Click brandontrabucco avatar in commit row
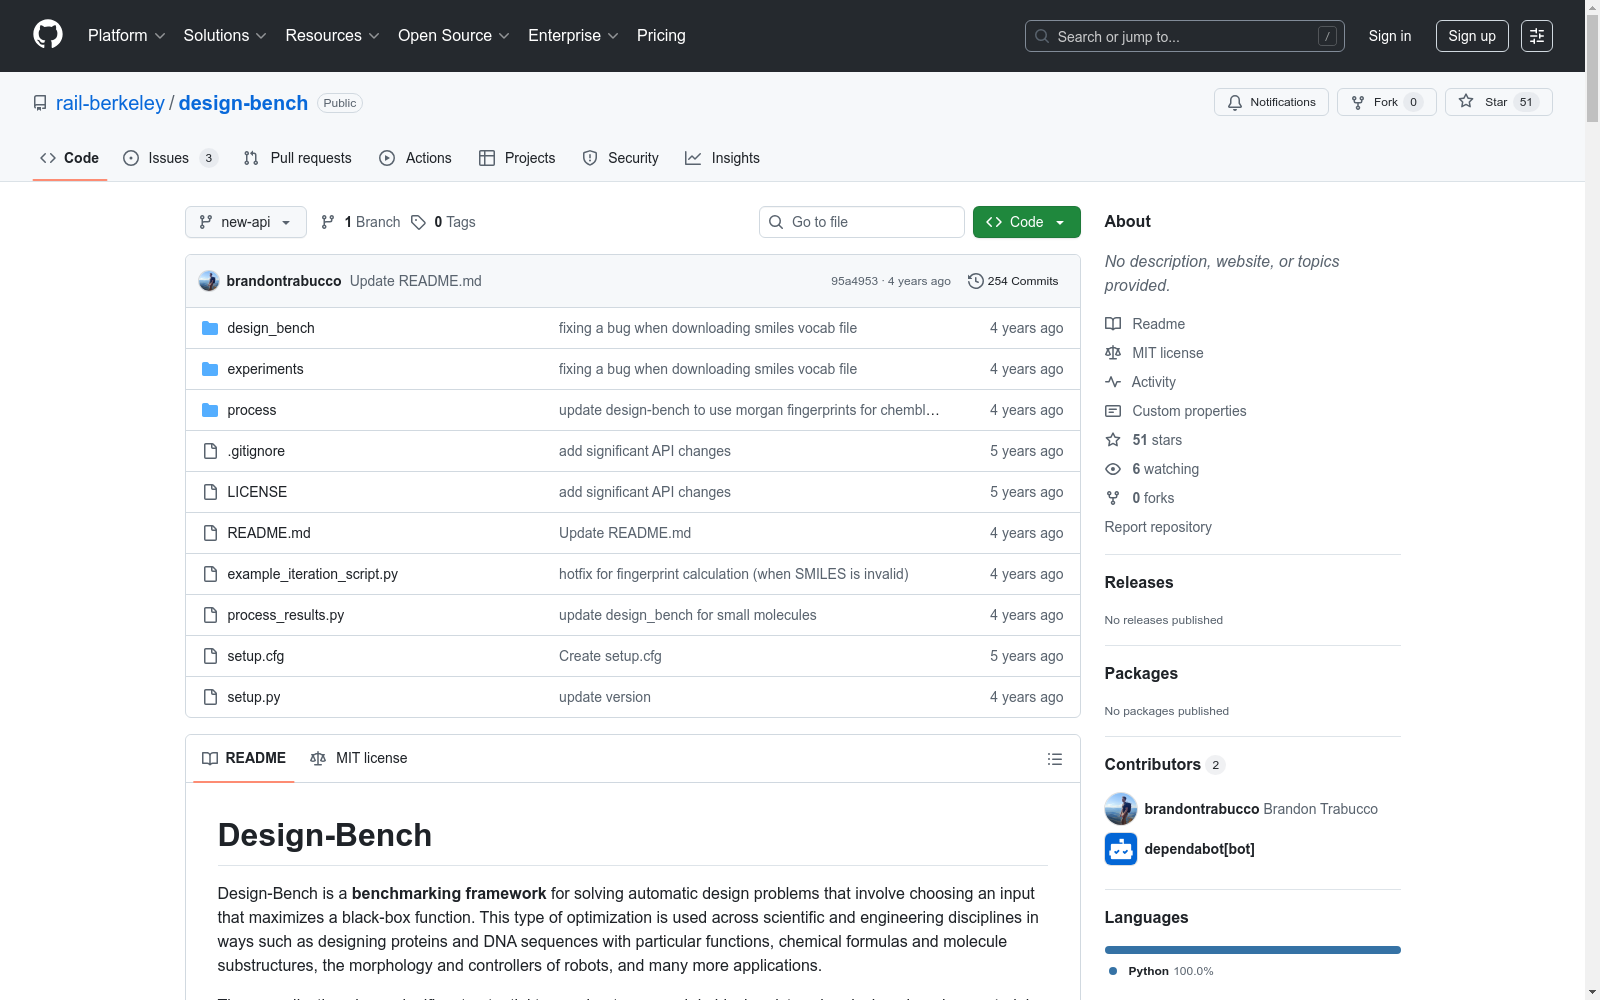This screenshot has width=1600, height=1000. (x=209, y=281)
